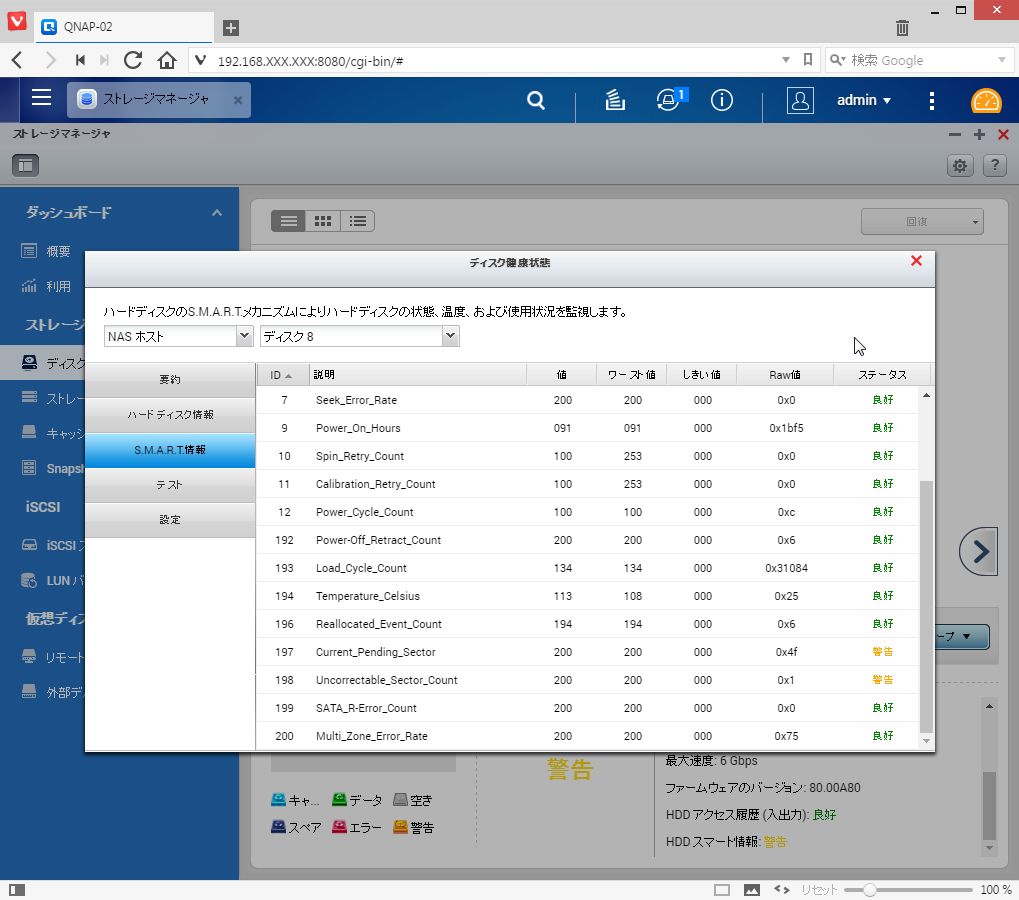
Task: Click the リセット zoom reset button
Action: coord(819,890)
